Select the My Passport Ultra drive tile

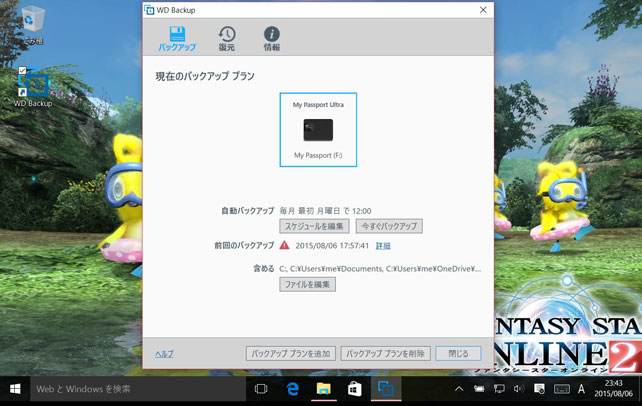tap(318, 129)
